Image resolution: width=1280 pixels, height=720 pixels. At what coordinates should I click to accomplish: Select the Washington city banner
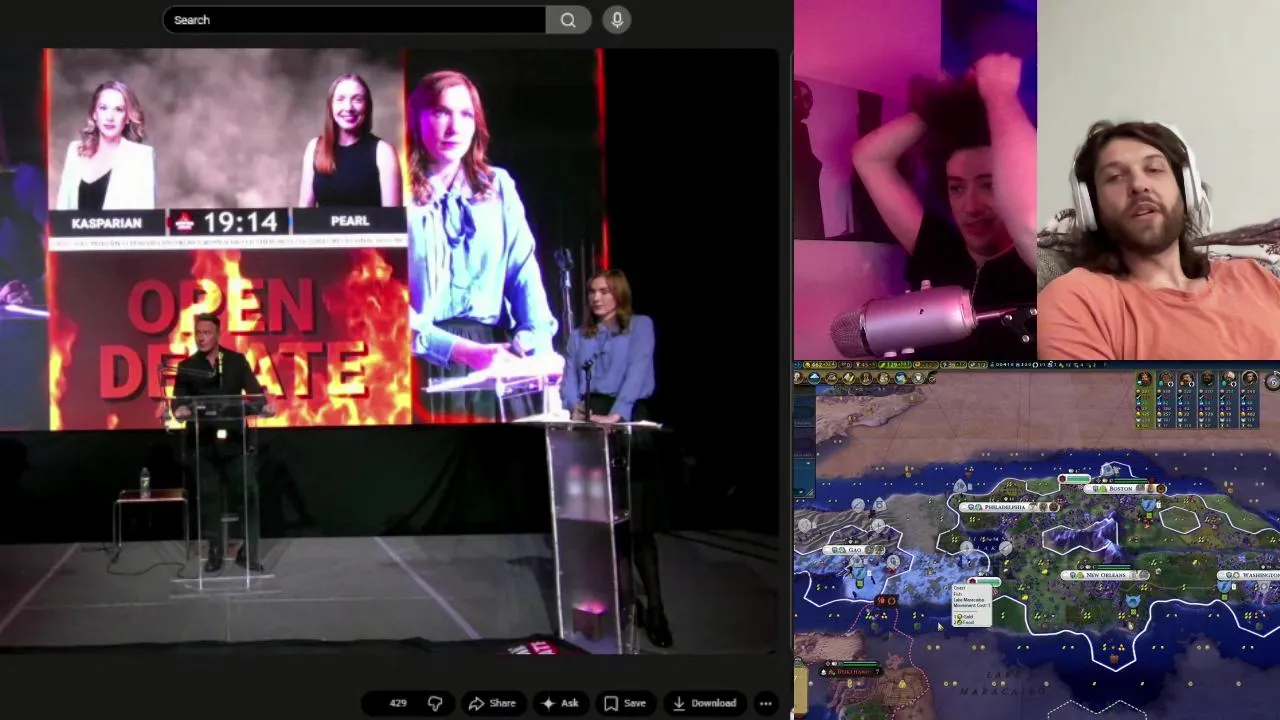point(1250,575)
